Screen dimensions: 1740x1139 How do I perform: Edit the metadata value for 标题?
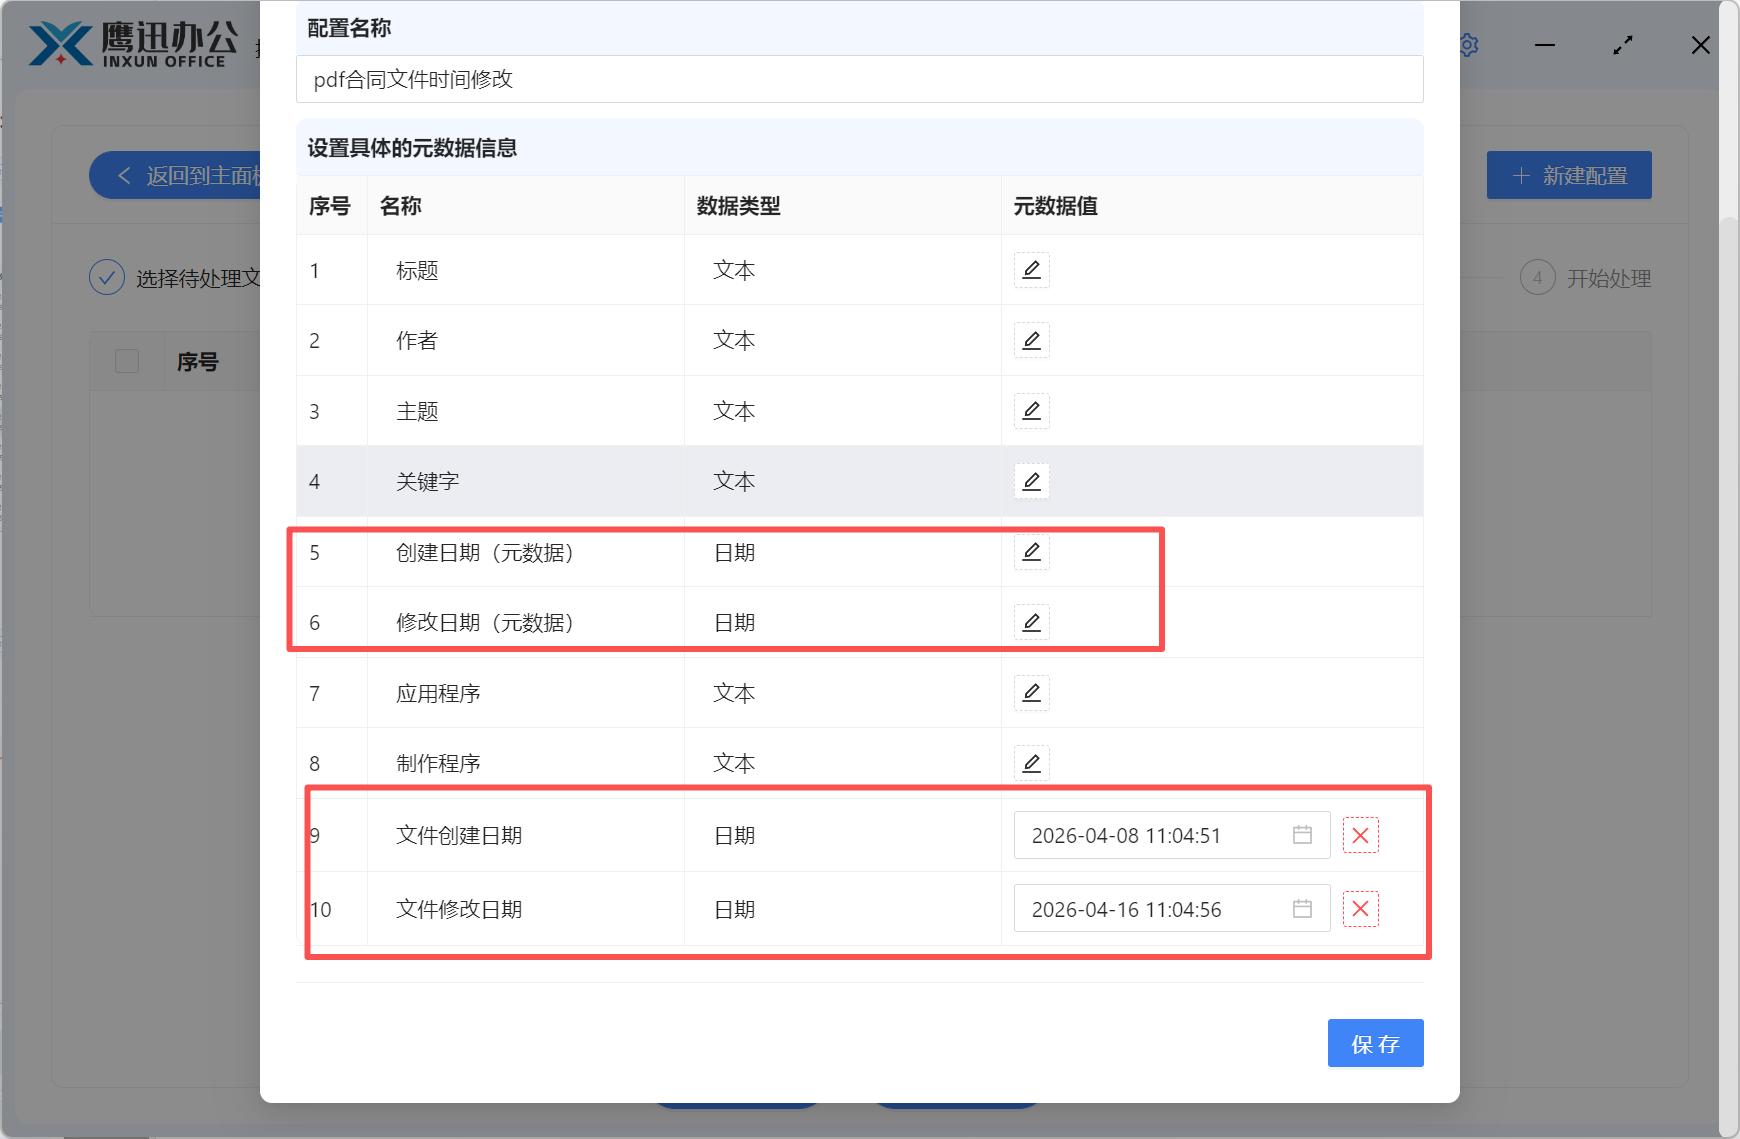click(1031, 270)
